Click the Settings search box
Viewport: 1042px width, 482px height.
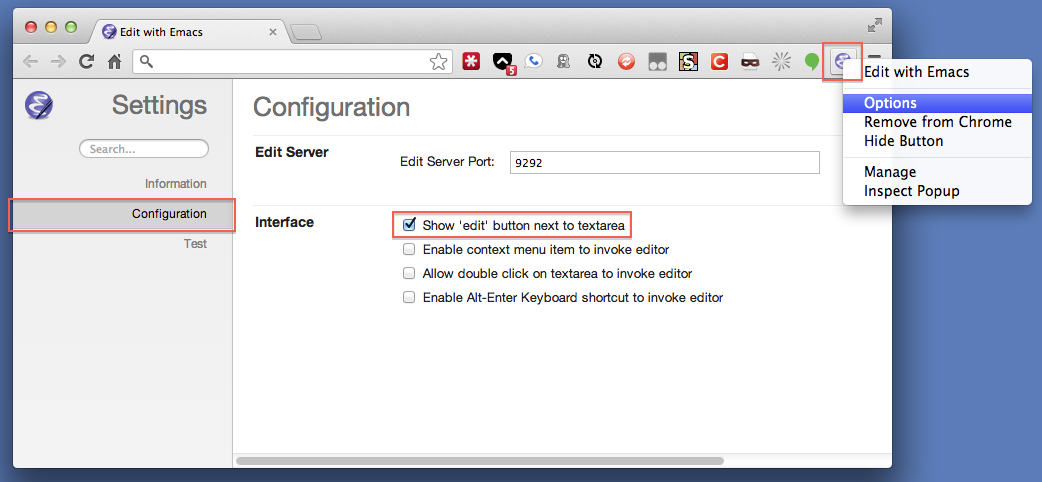click(x=144, y=149)
